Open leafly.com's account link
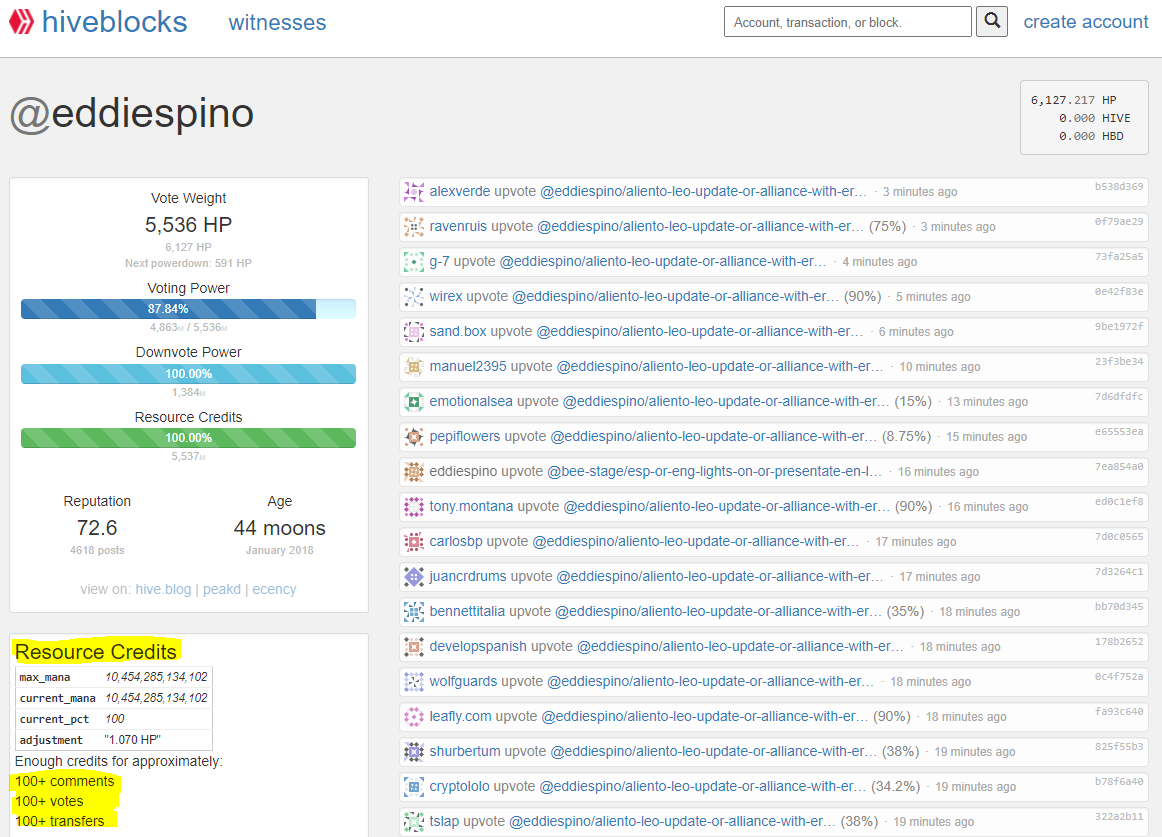The height and width of the screenshot is (837, 1162). [460, 716]
